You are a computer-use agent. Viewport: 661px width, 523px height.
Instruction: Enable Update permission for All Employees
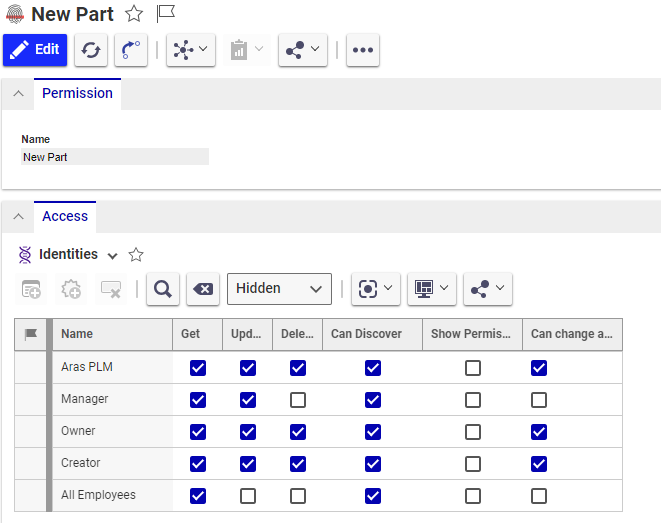[248, 496]
